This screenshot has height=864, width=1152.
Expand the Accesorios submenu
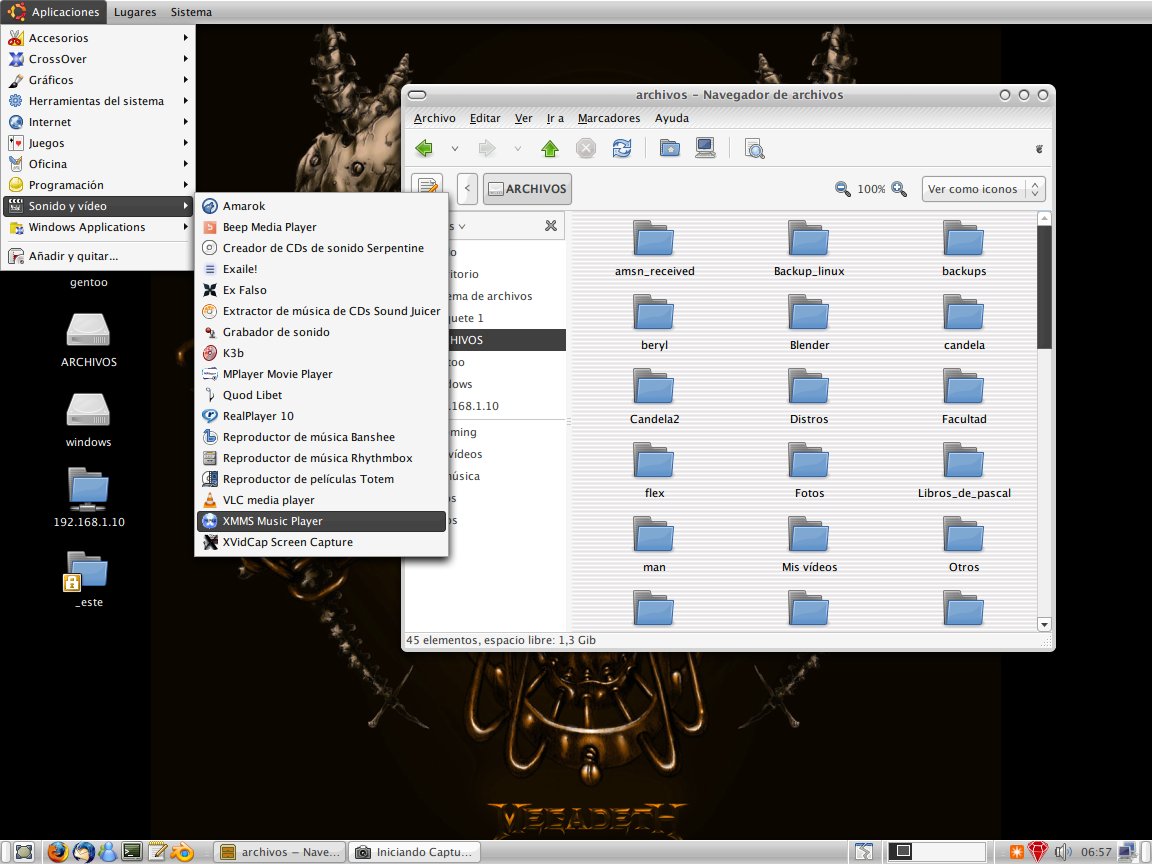[98, 37]
